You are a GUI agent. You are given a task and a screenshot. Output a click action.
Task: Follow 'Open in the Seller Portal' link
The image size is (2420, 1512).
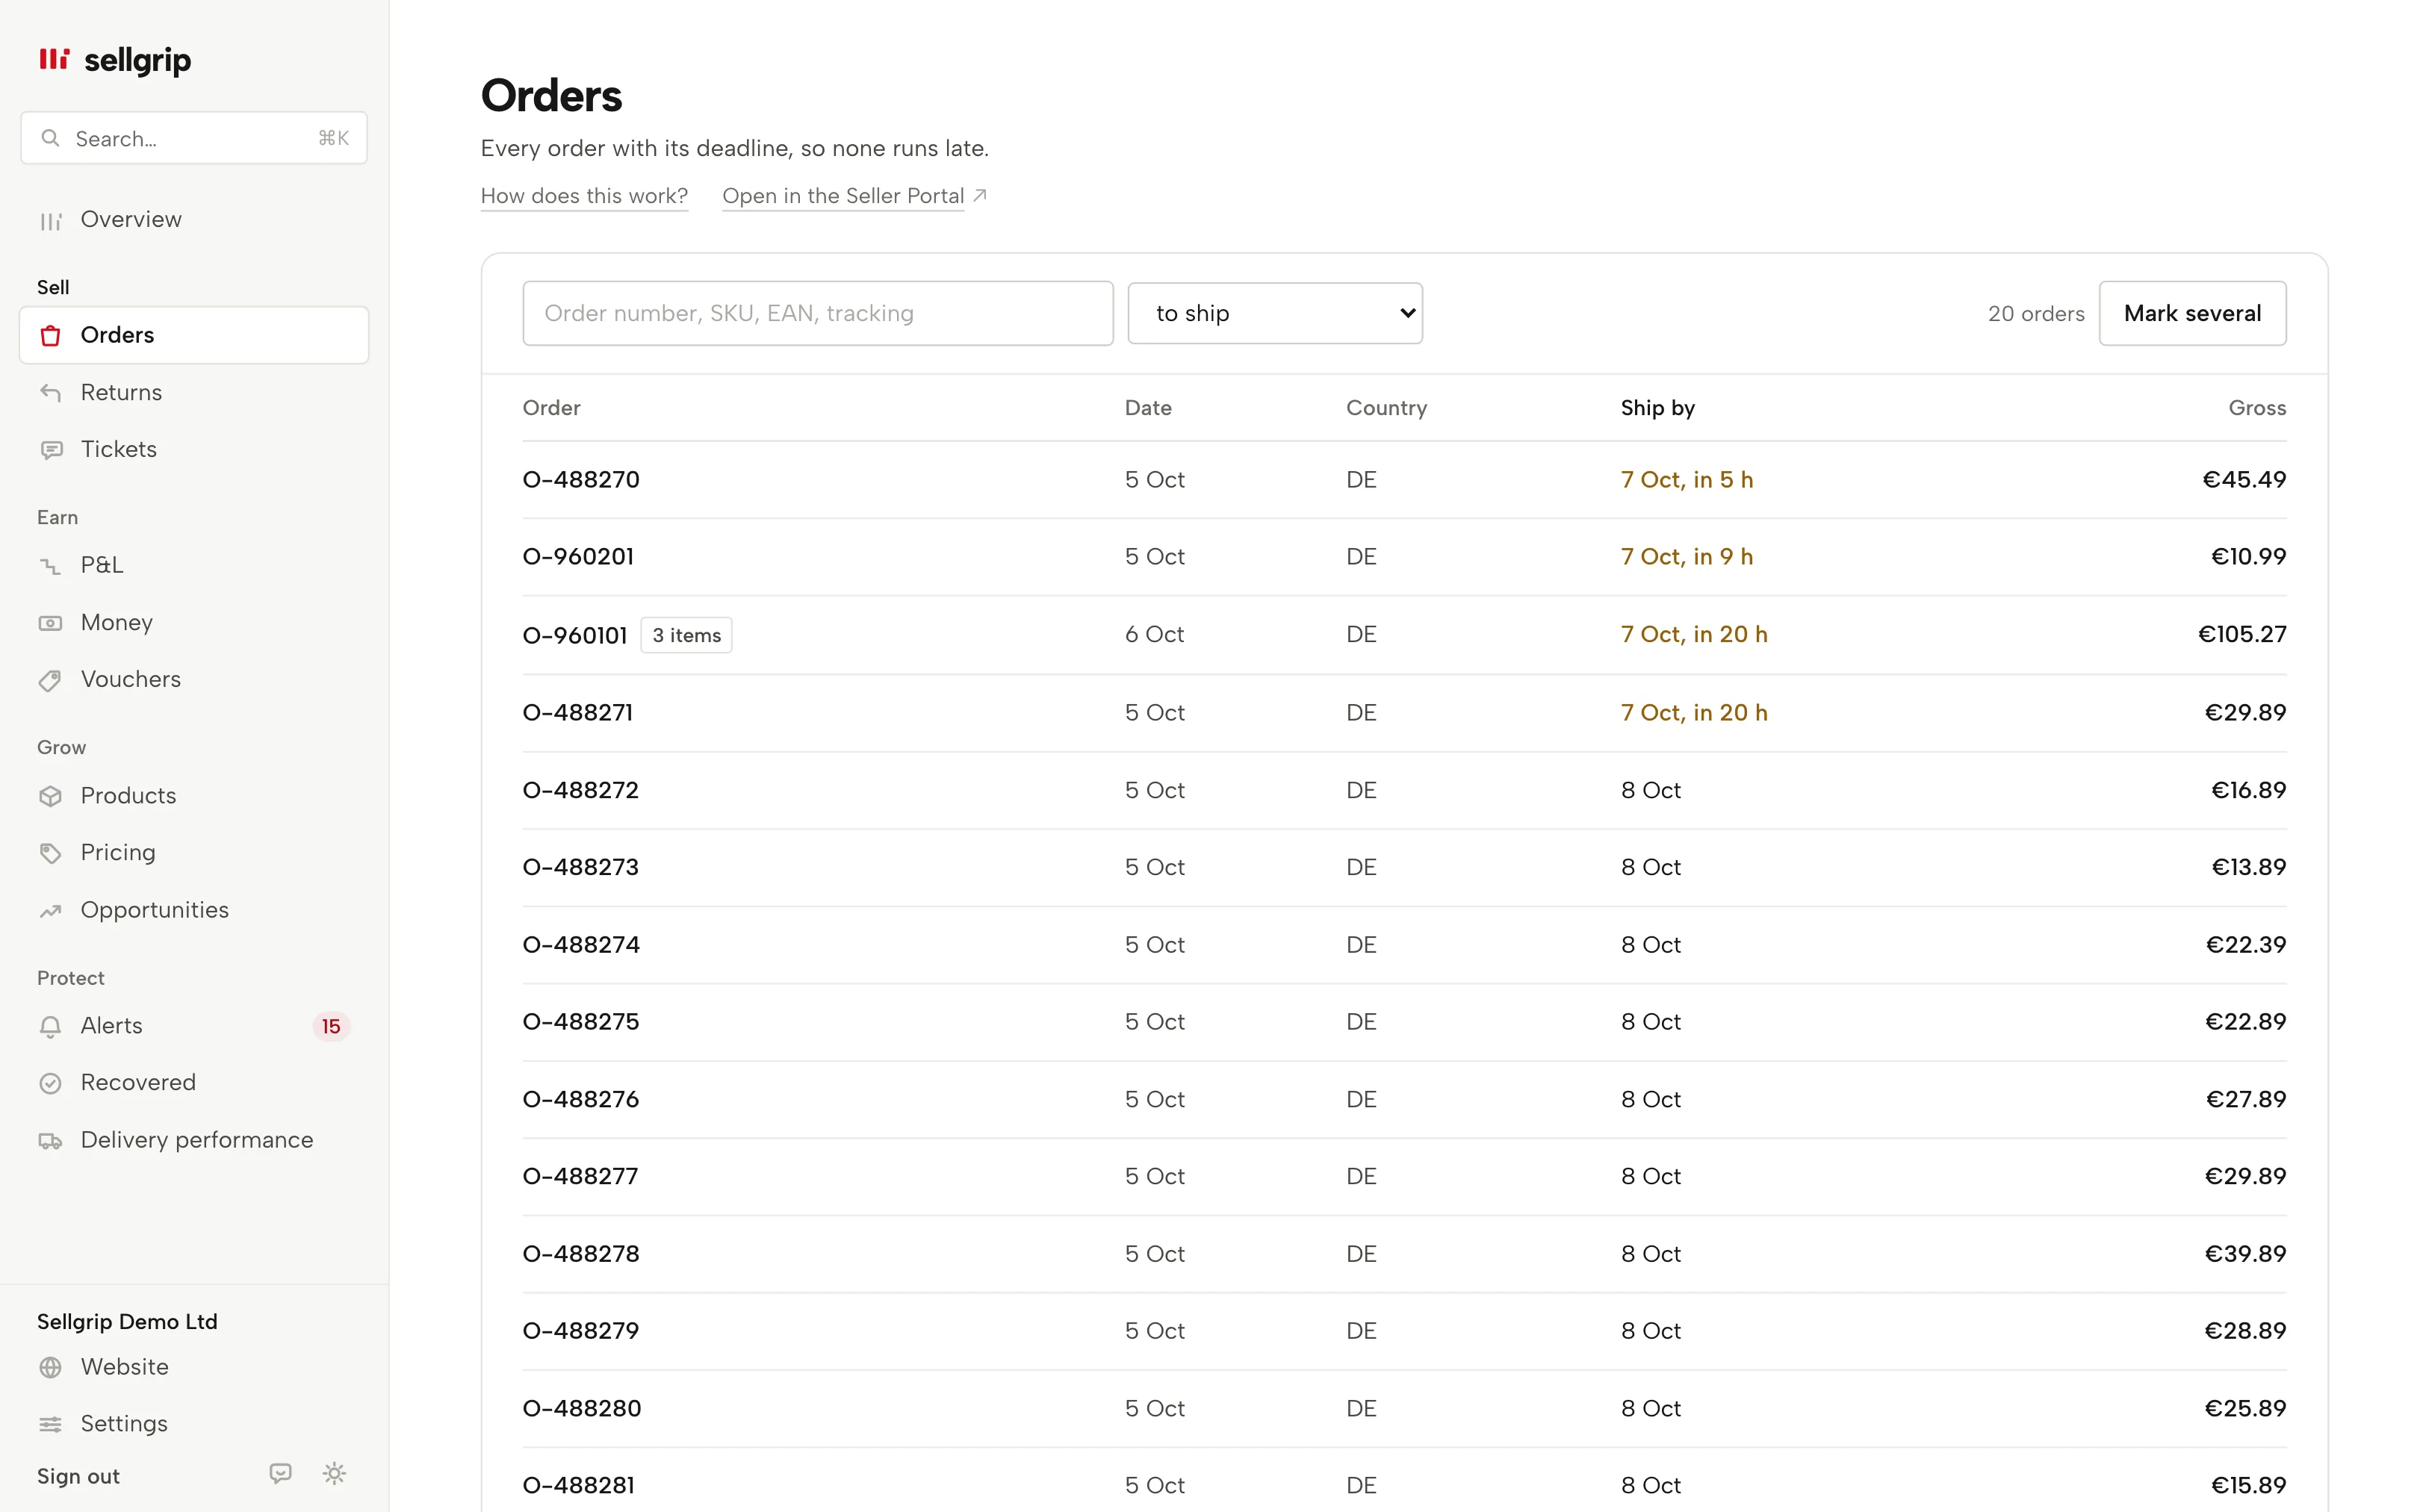click(x=854, y=196)
